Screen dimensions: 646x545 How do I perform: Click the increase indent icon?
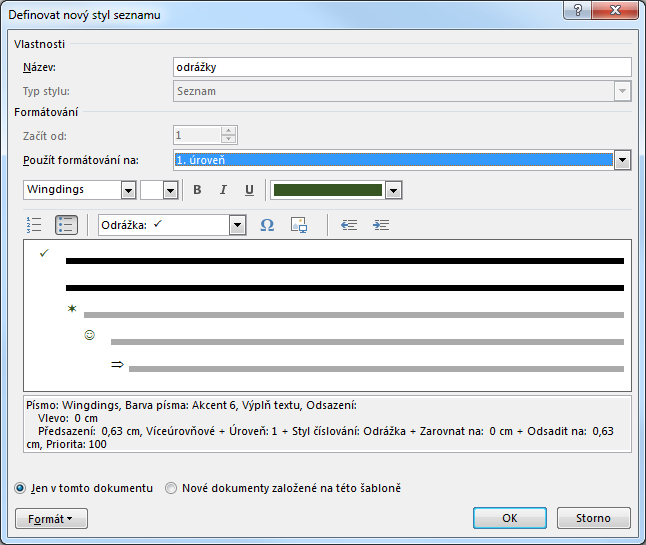click(x=381, y=225)
